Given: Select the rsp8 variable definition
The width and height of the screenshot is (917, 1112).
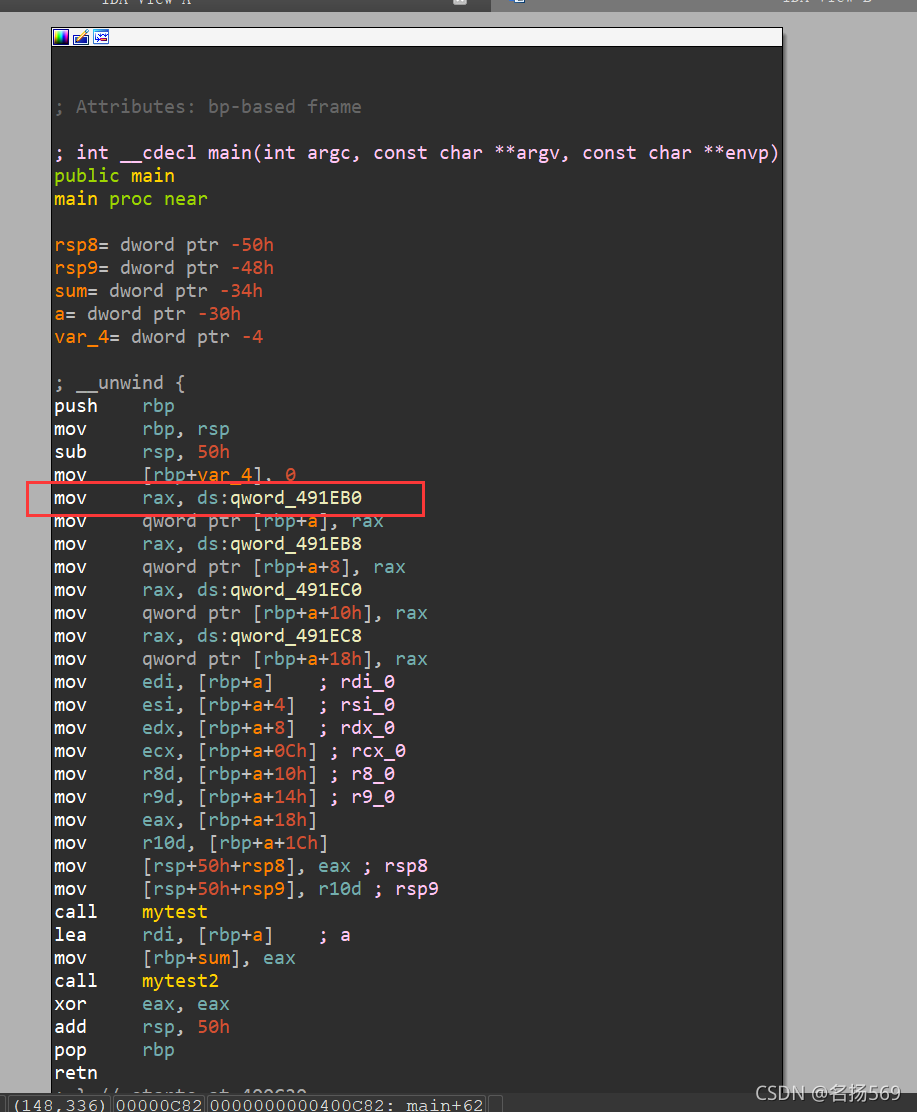Looking at the screenshot, I should (164, 245).
